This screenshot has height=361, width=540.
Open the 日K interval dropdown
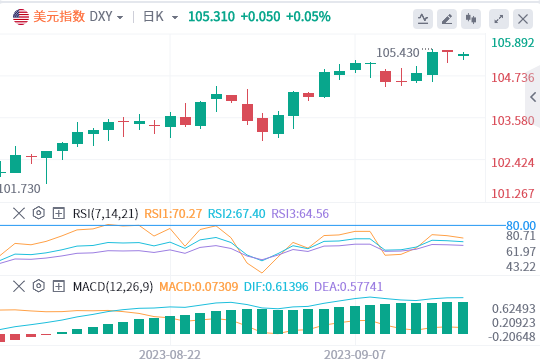(160, 17)
